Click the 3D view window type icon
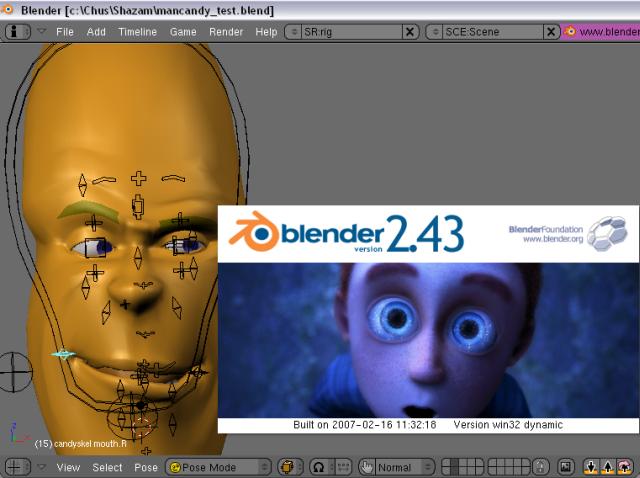The width and height of the screenshot is (640, 478). pos(18,467)
